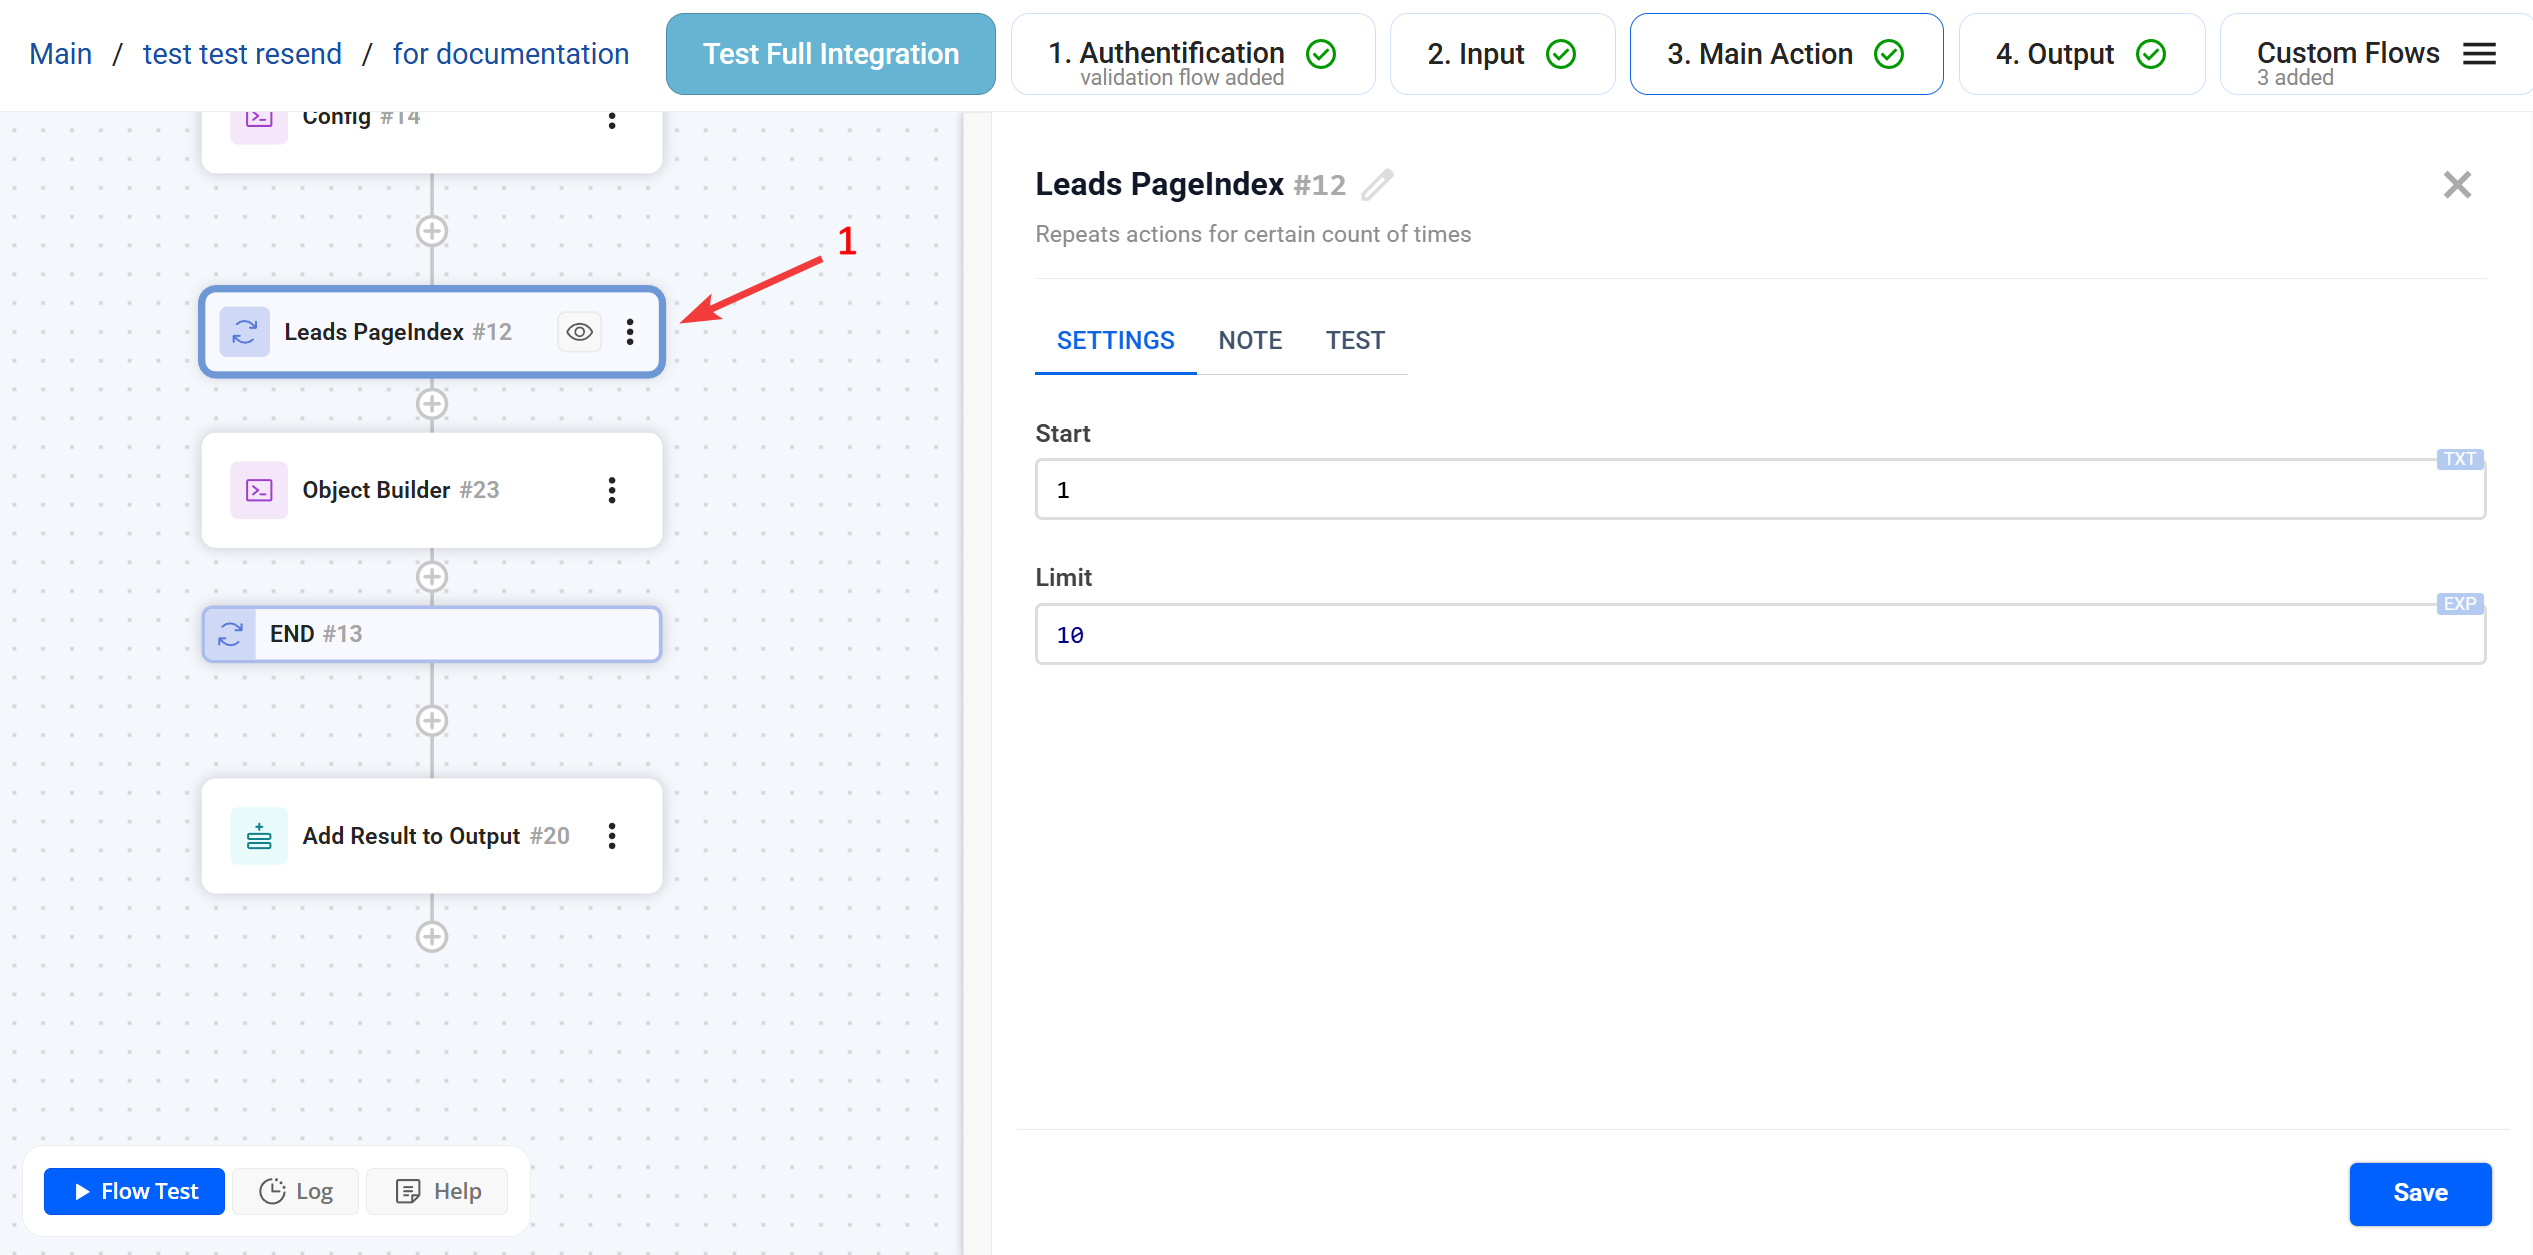This screenshot has height=1255, width=2533.
Task: Run the Flow Test
Action: point(133,1191)
